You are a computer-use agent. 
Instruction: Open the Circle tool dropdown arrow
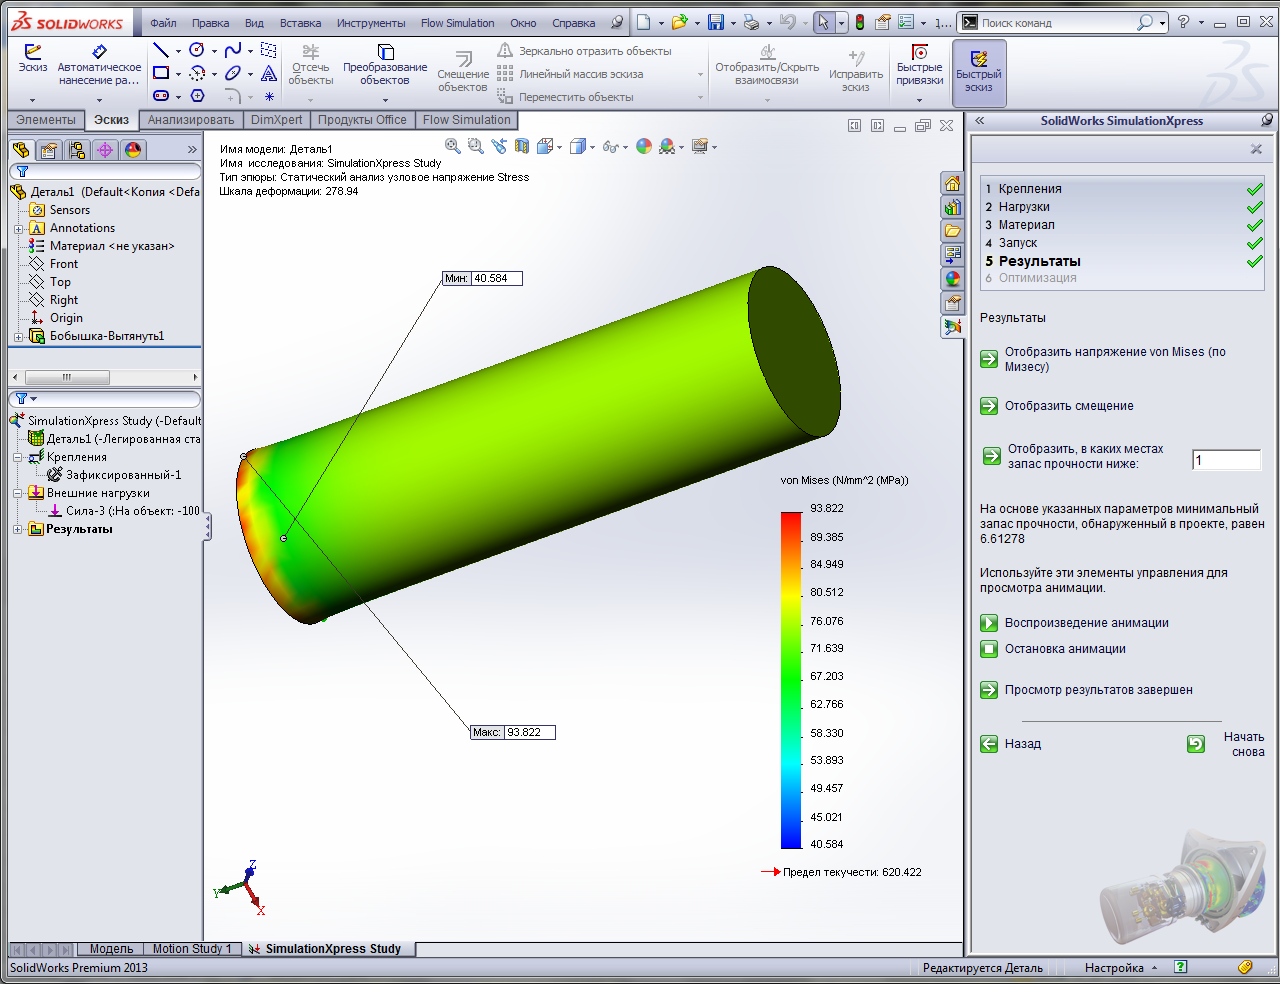(214, 51)
